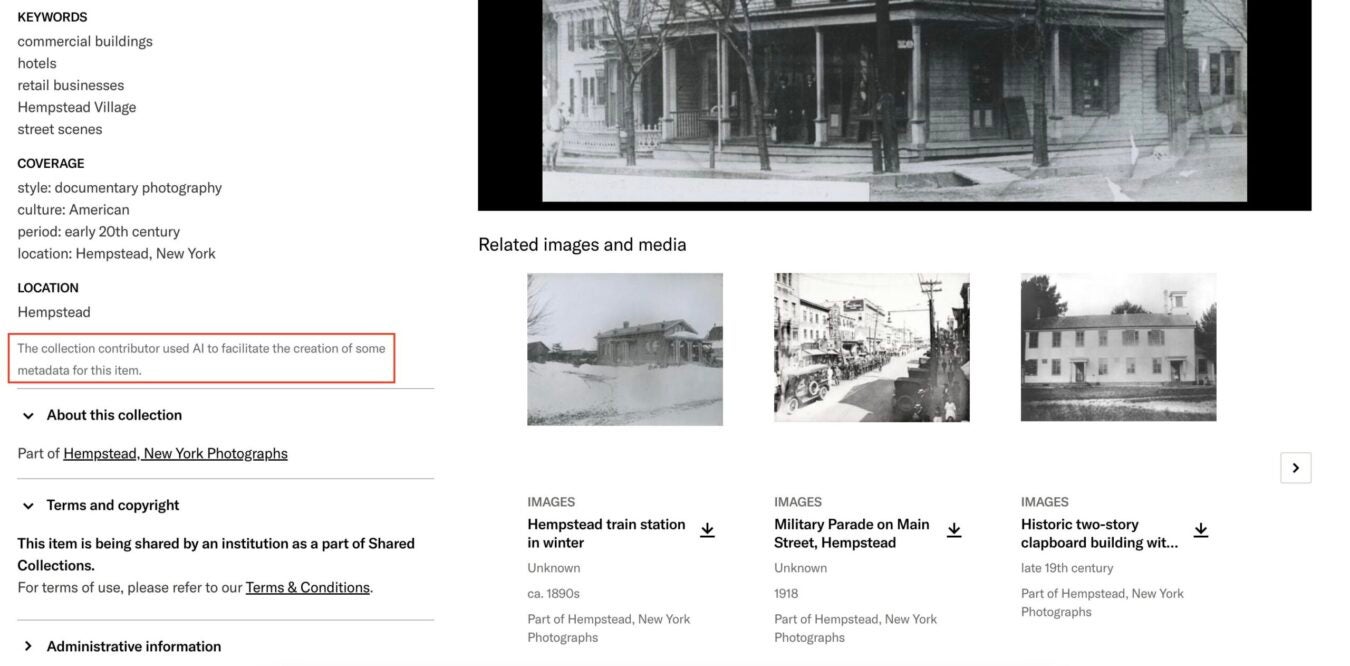Select the street scenes keyword
The image size is (1350, 666).
(59, 129)
